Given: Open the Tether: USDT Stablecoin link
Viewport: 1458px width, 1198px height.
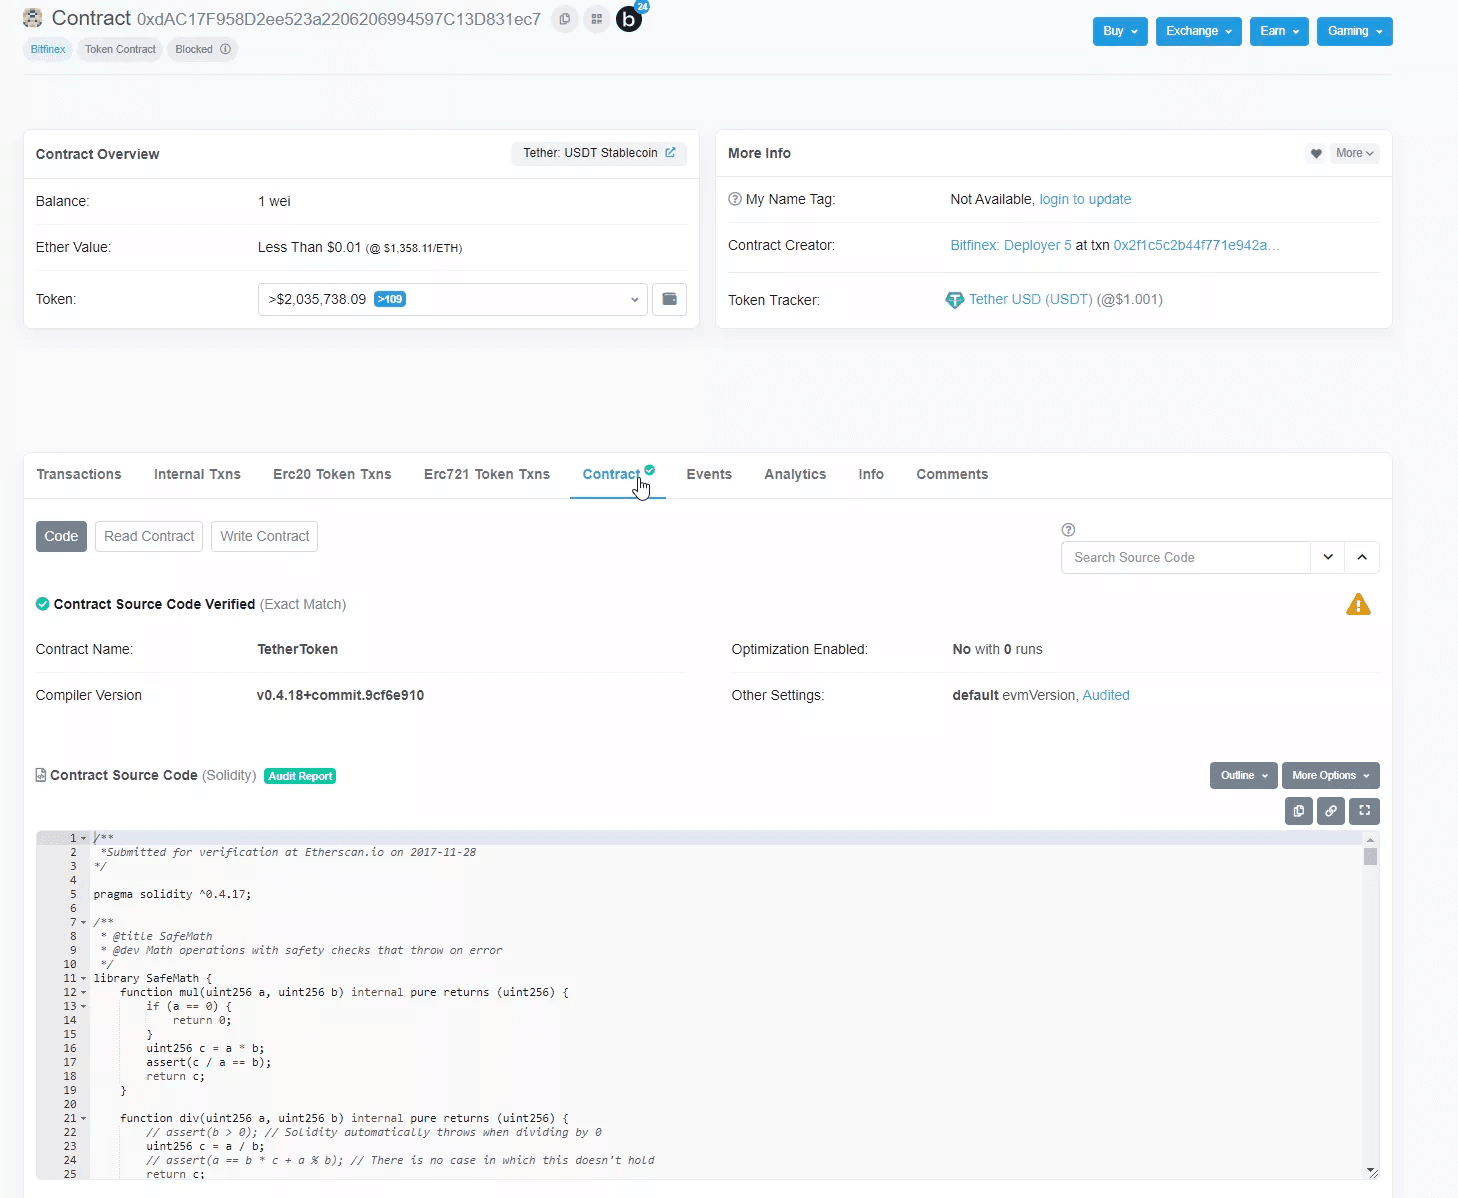Looking at the screenshot, I should click(598, 153).
